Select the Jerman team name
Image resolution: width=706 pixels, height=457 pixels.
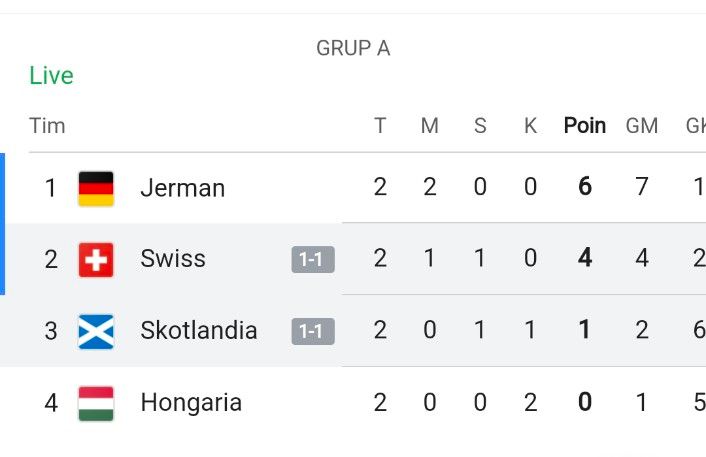(183, 188)
